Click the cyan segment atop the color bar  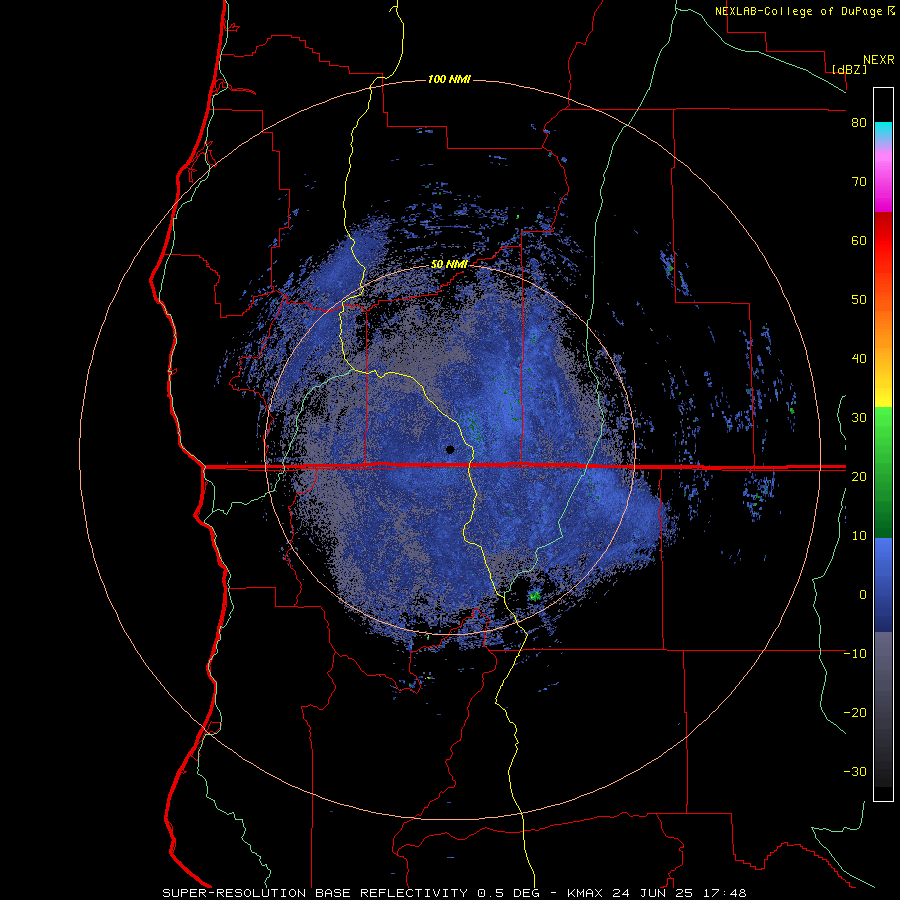tap(883, 131)
